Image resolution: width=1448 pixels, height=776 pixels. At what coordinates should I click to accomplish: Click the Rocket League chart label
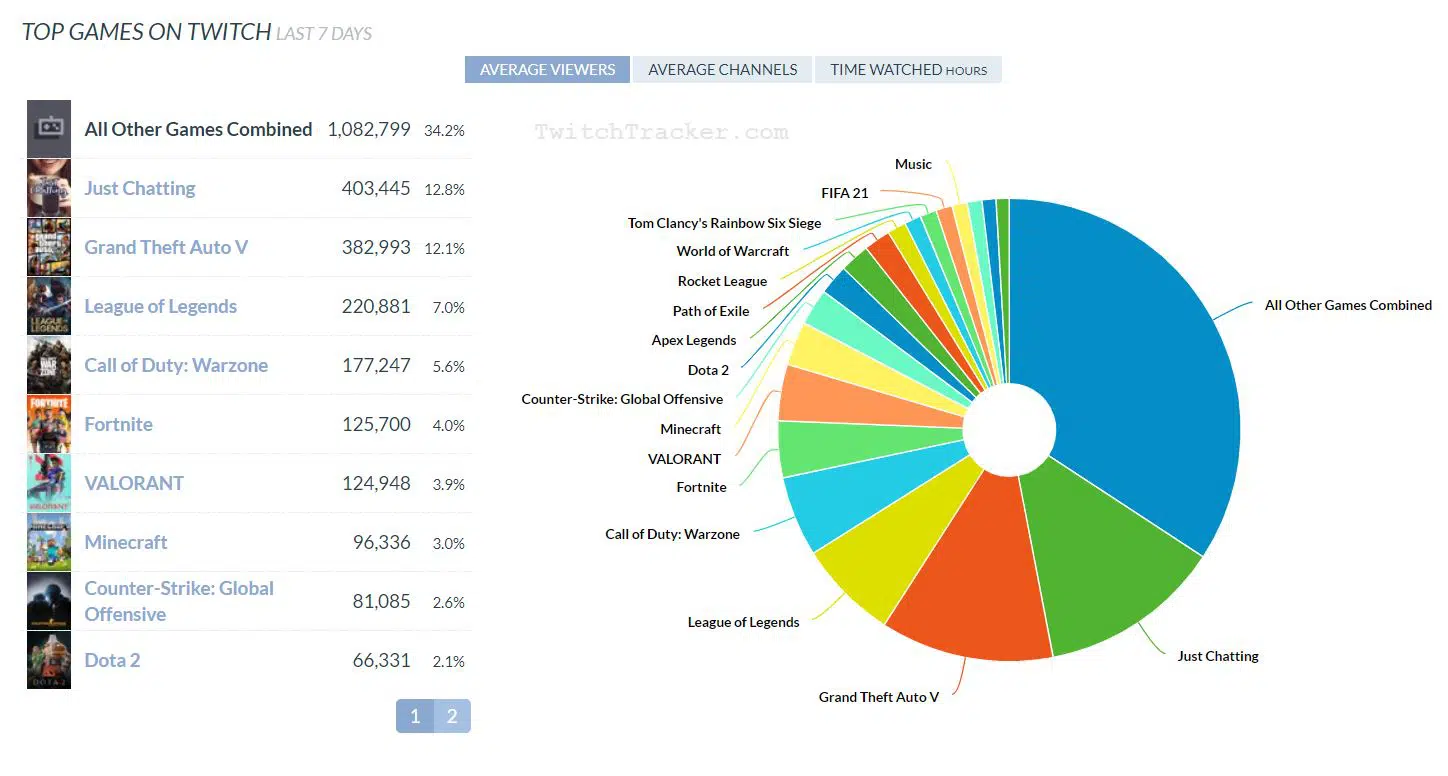tap(722, 281)
